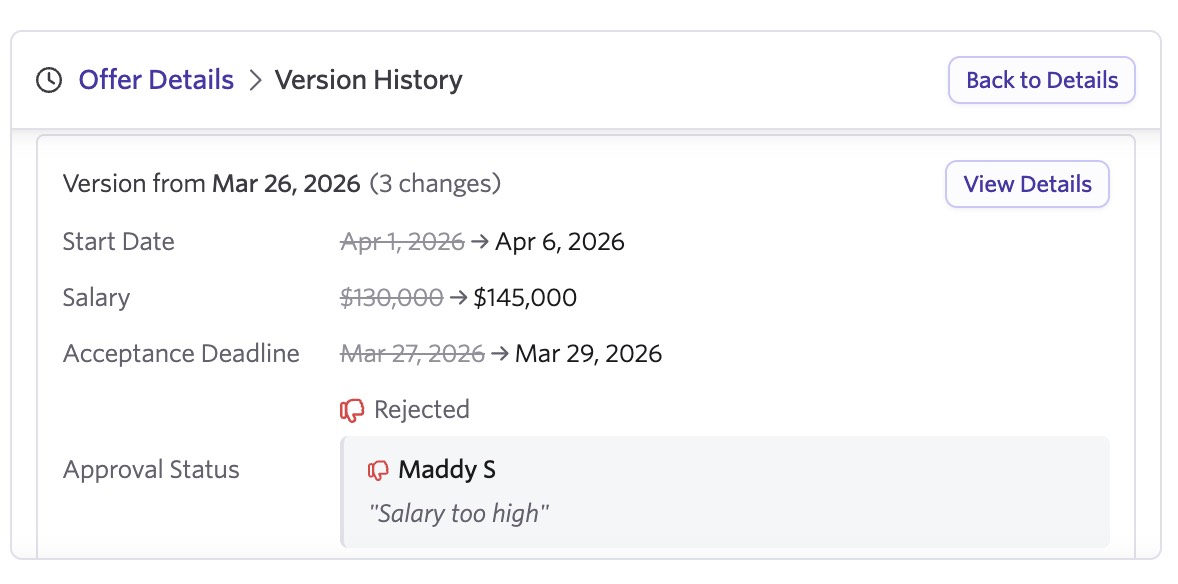
Task: Click the old salary $130,000 value
Action: [391, 298]
